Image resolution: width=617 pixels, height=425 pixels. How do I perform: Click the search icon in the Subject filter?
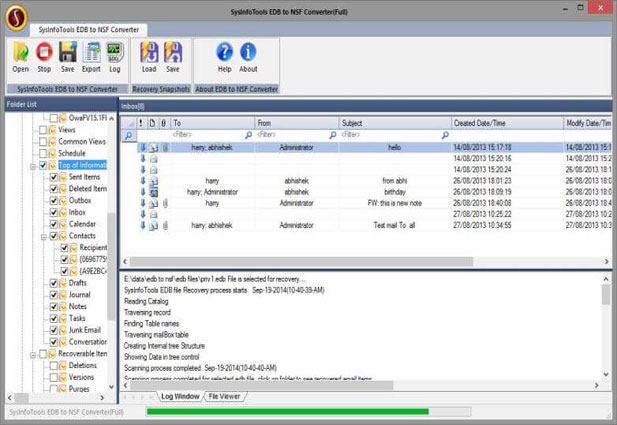click(445, 135)
